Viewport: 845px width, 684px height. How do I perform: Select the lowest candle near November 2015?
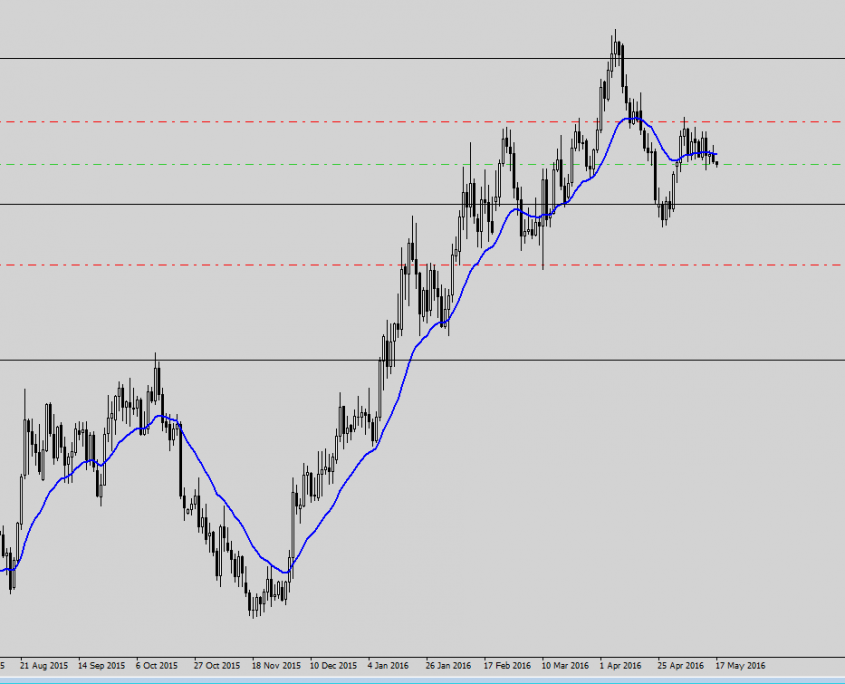(x=253, y=605)
